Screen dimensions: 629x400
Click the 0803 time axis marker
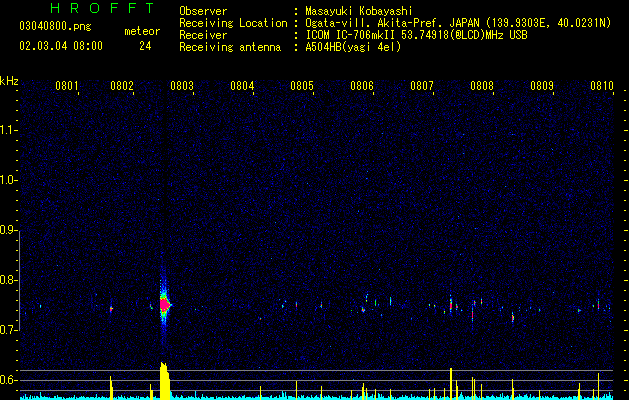(x=182, y=86)
